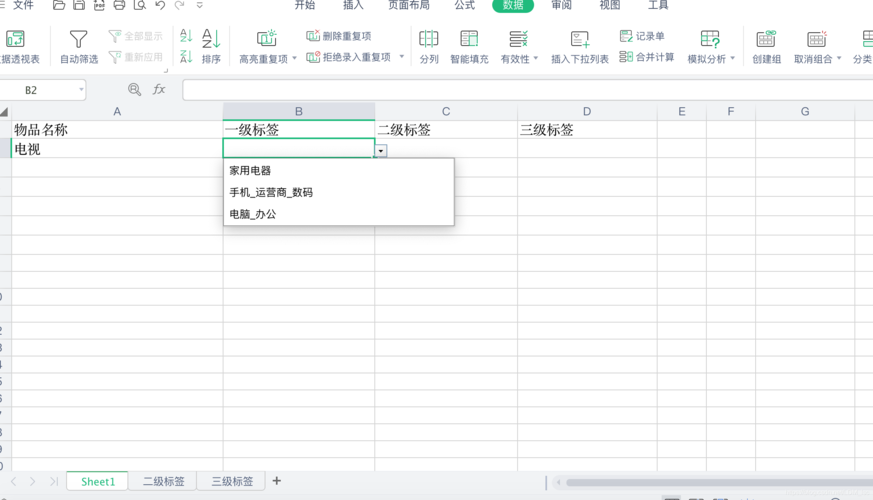This screenshot has height=500, width=873.
Task: Expand highlight duplicates dropdown arrow
Action: coord(295,58)
